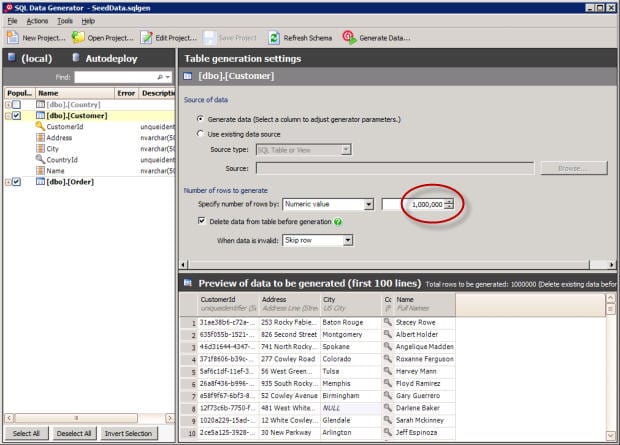620x445 pixels.
Task: Click the preview grid icon in Preview header
Action: 188,283
